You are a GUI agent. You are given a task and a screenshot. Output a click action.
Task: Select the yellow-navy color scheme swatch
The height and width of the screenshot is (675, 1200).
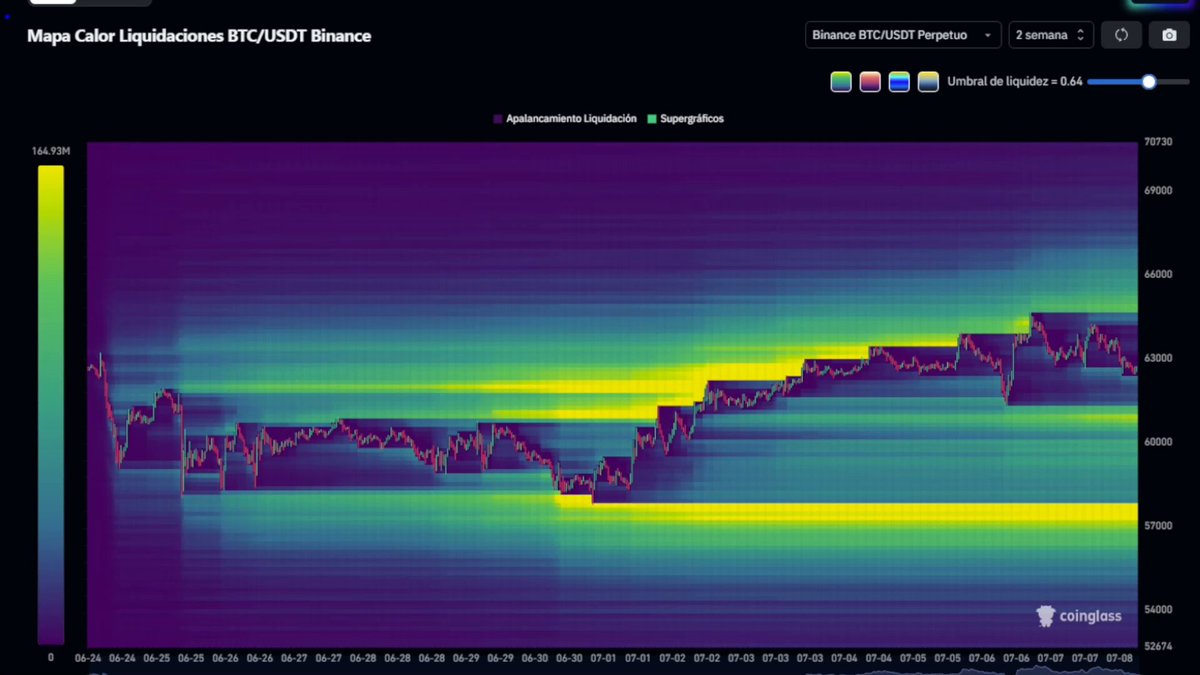point(928,82)
